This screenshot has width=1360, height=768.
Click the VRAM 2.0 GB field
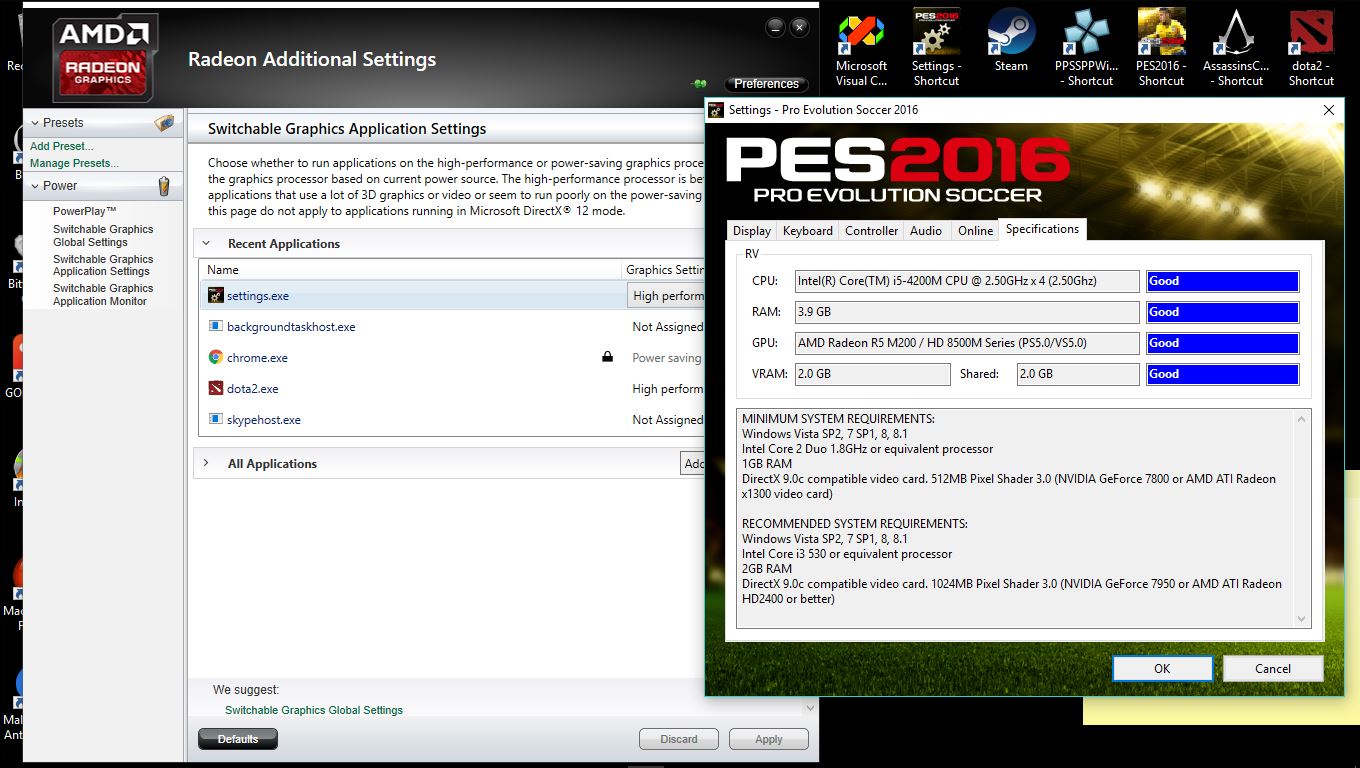(872, 375)
